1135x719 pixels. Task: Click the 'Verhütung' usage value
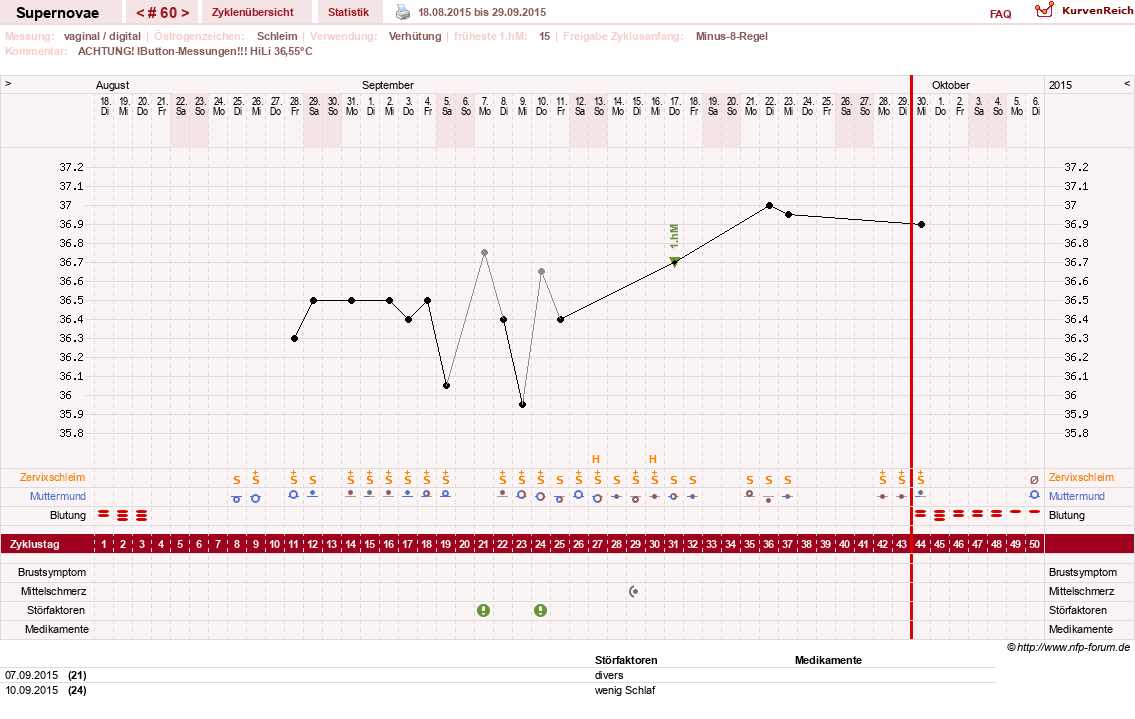(x=415, y=36)
